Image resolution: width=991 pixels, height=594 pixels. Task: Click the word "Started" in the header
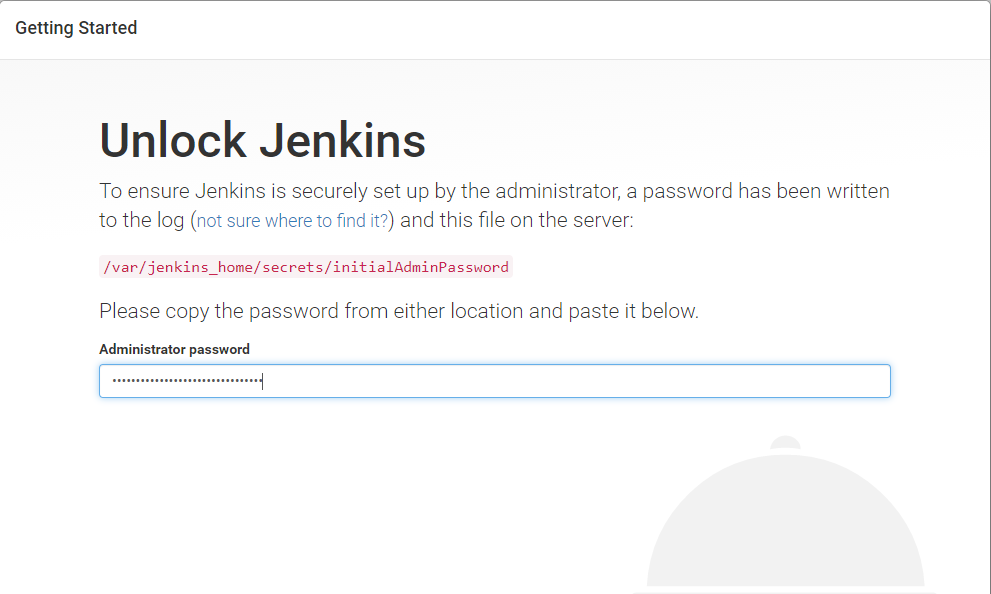coord(110,28)
